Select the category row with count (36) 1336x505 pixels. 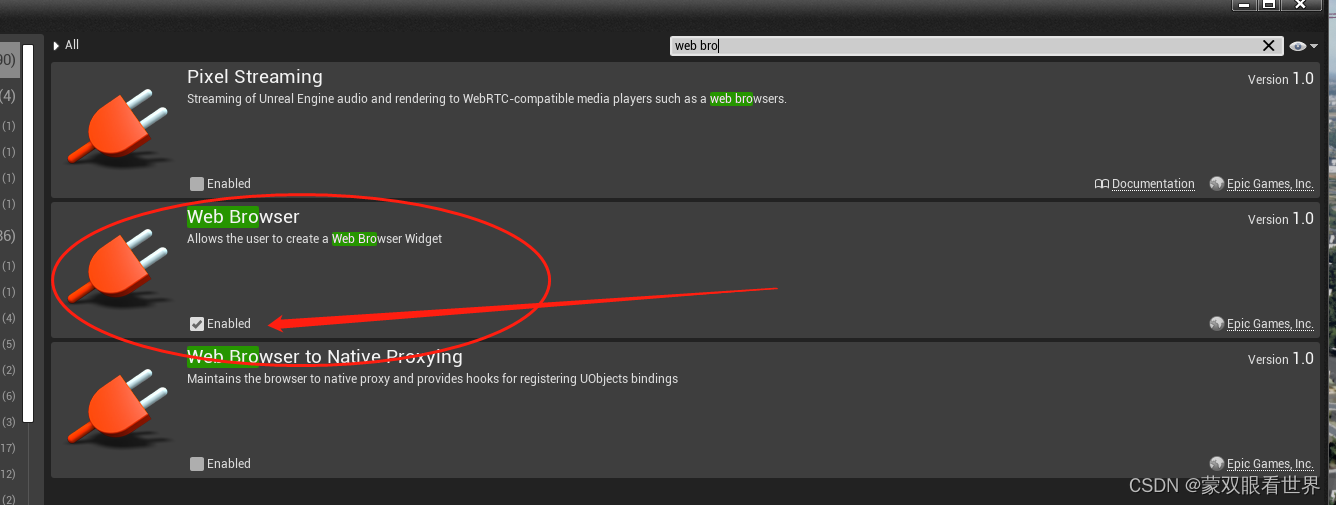pyautogui.click(x=9, y=236)
